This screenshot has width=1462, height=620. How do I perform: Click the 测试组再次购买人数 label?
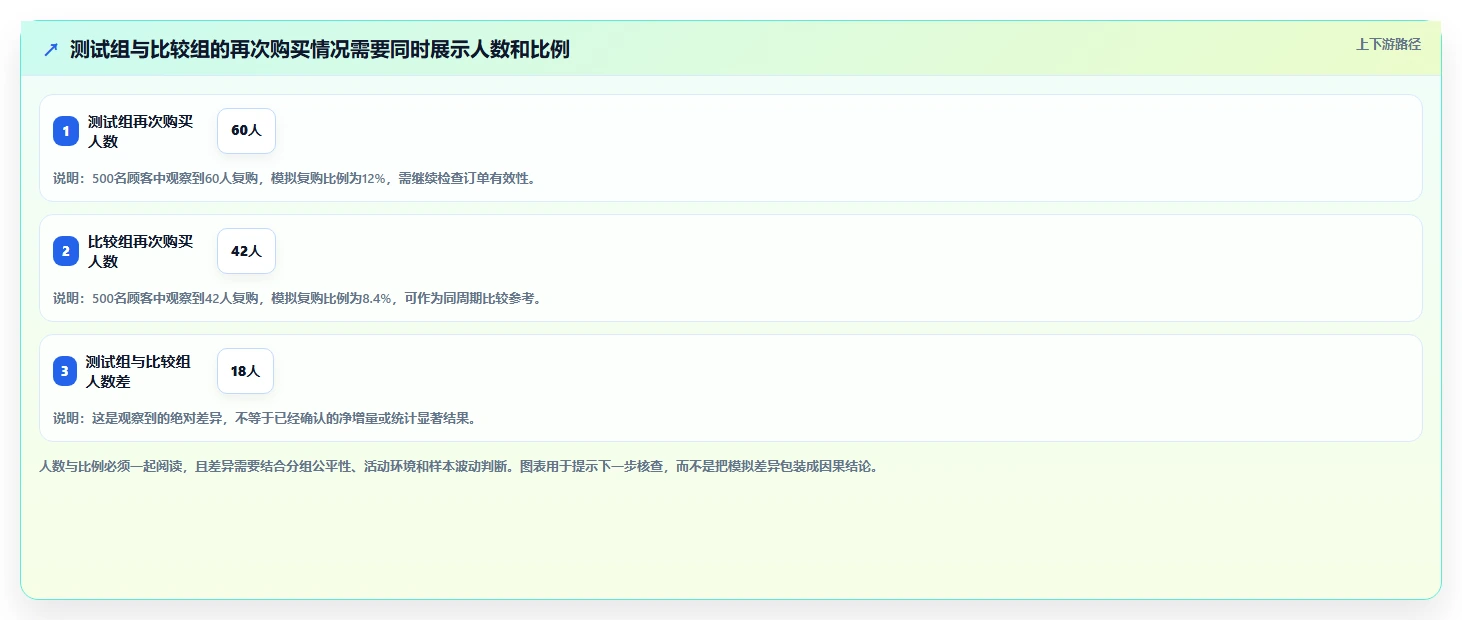click(x=141, y=131)
